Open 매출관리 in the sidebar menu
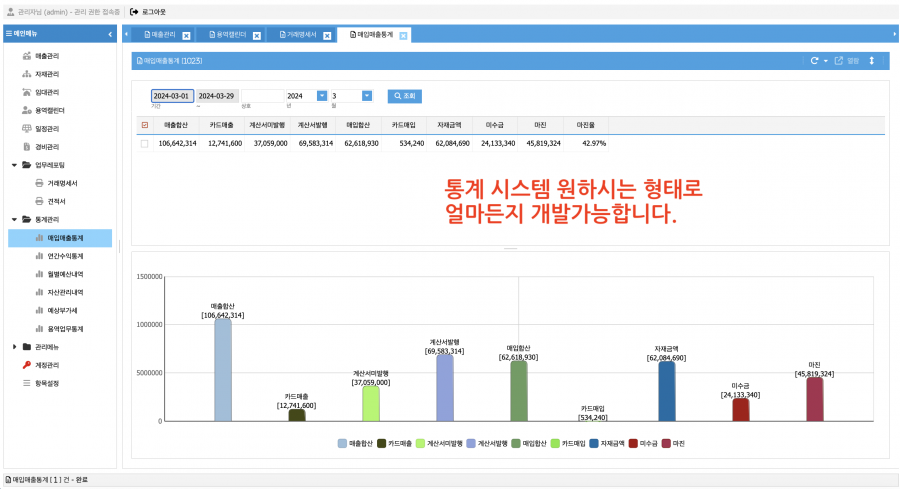The width and height of the screenshot is (900, 489). click(x=46, y=56)
